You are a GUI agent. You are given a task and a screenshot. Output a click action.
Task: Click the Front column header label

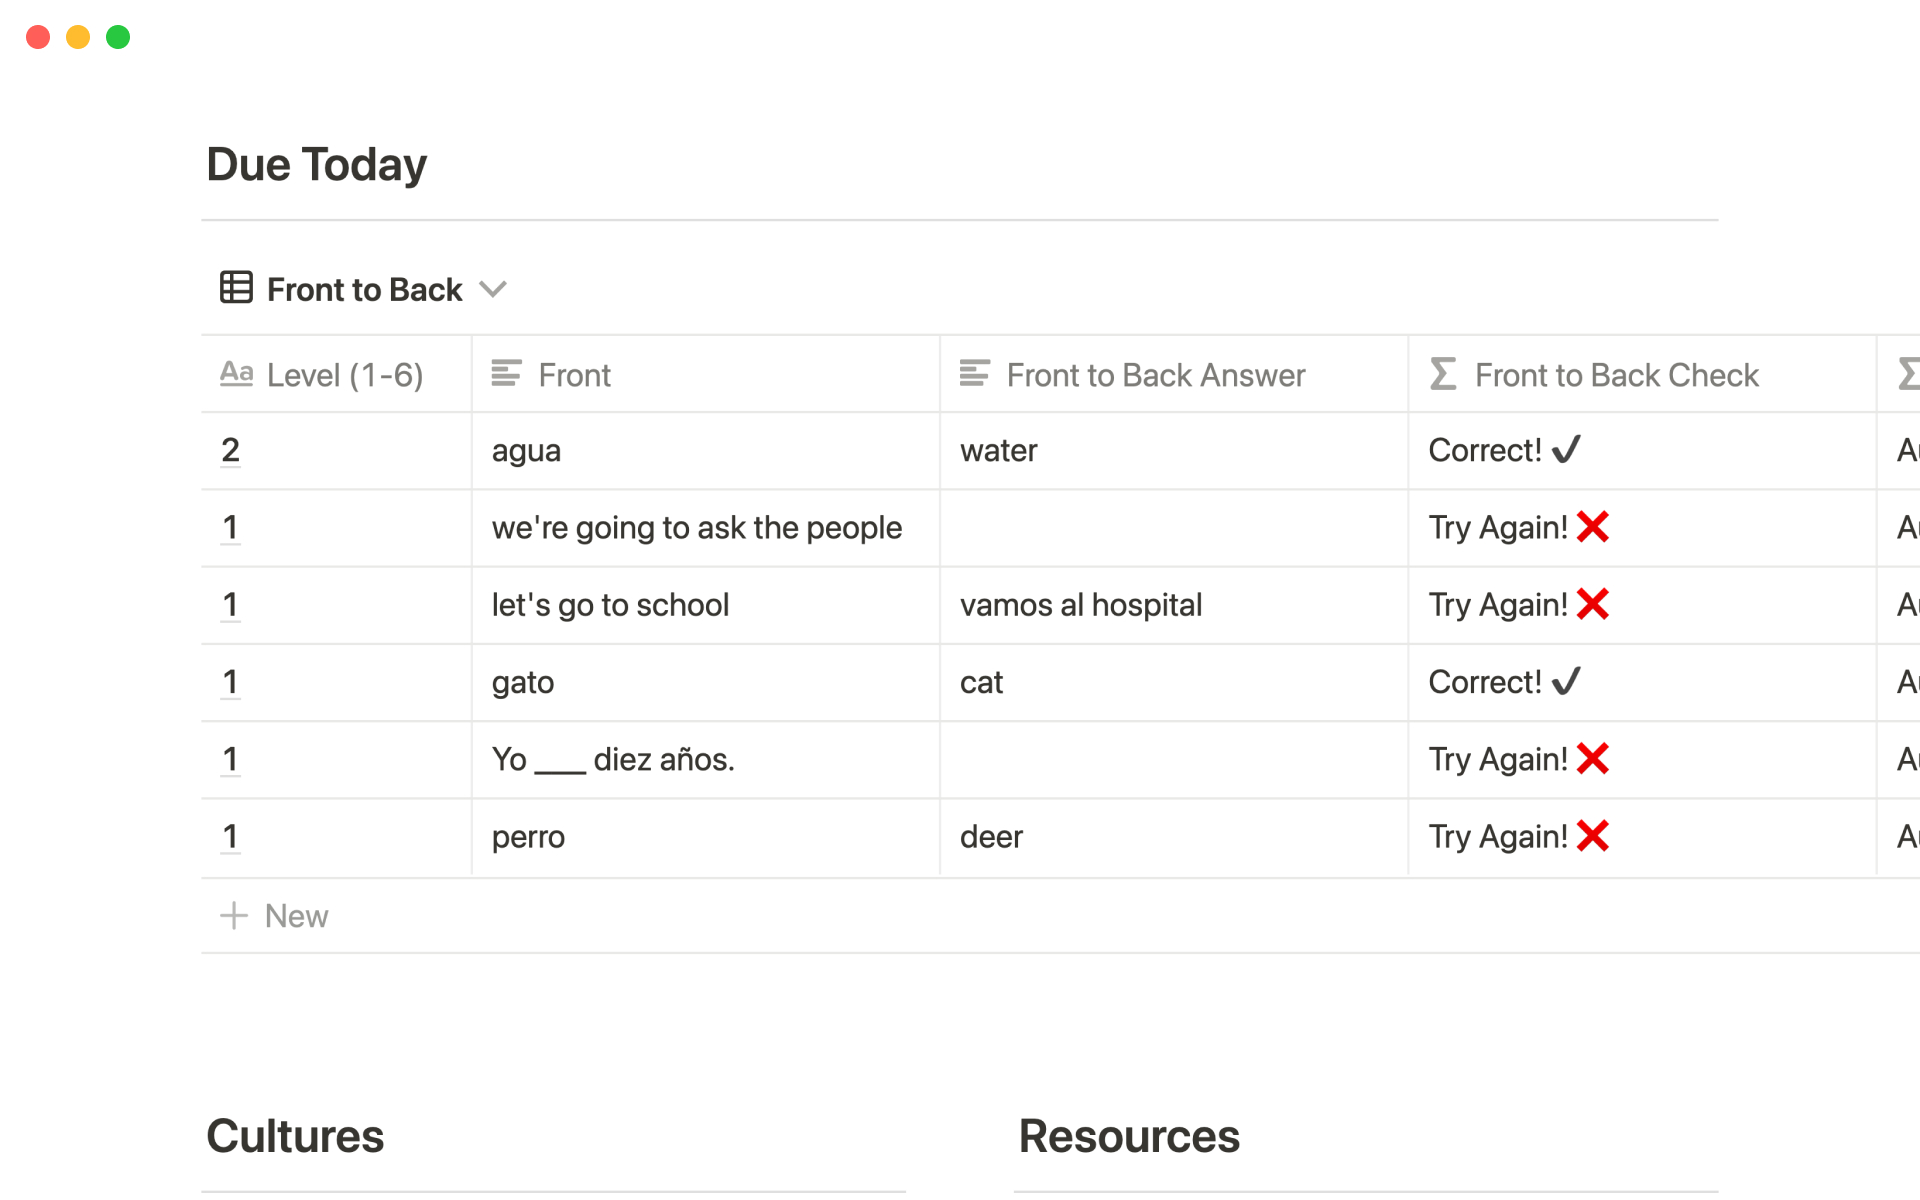tap(574, 375)
